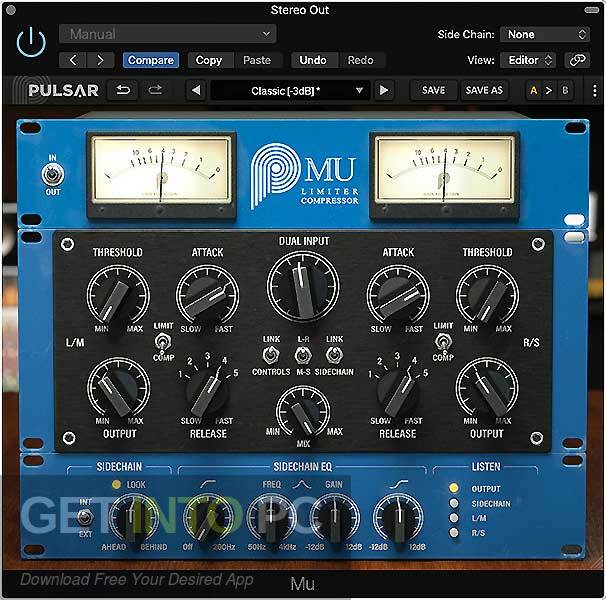Click the Stereo Out window title

[300, 10]
